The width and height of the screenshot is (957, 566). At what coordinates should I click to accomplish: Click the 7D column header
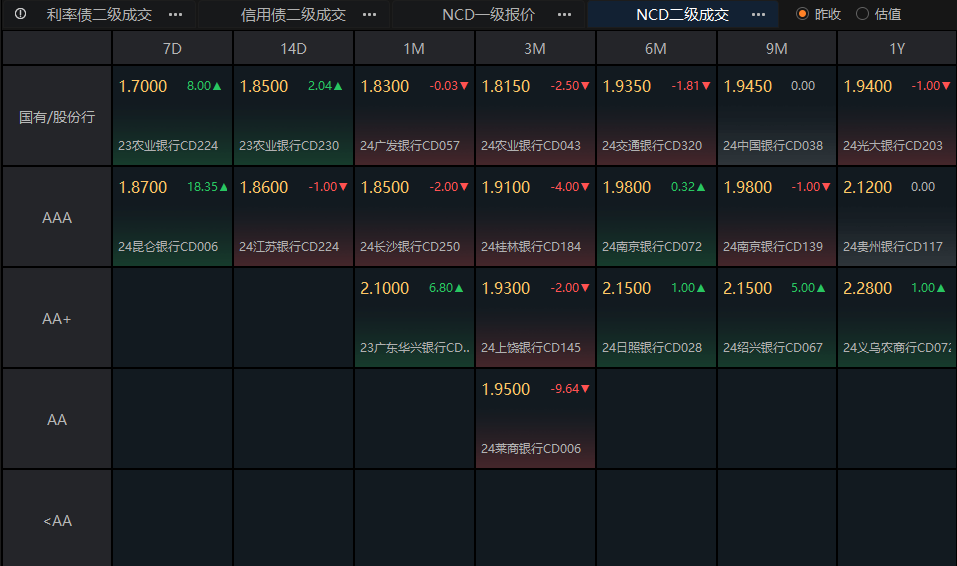point(172,48)
